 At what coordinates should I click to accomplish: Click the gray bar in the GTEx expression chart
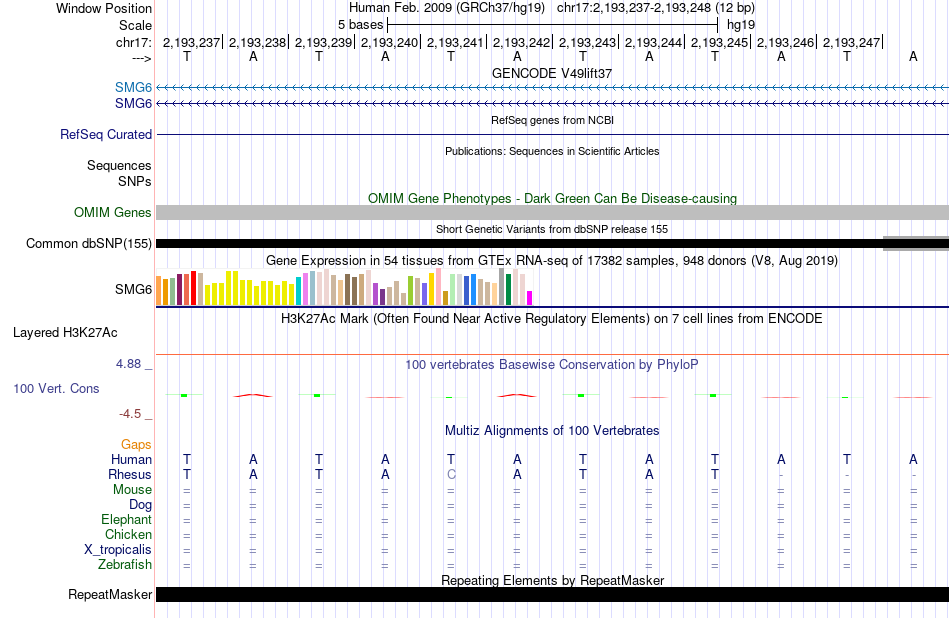[x=502, y=287]
